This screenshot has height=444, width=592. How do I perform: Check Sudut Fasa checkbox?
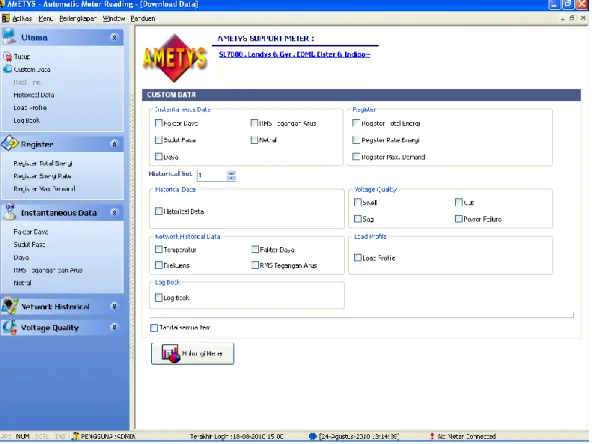[159, 140]
